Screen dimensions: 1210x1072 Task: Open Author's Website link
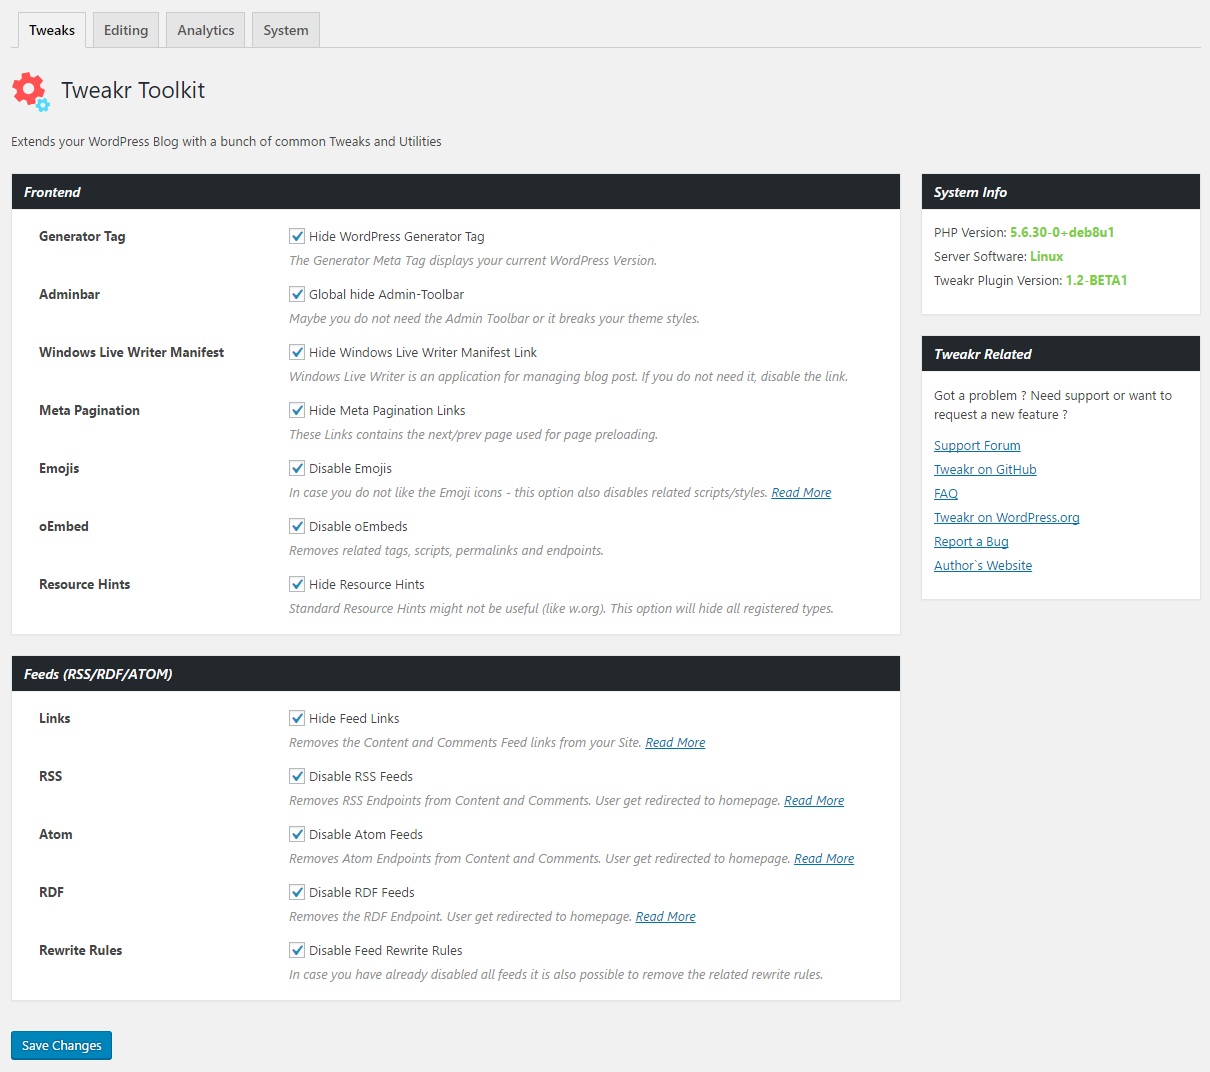[983, 566]
